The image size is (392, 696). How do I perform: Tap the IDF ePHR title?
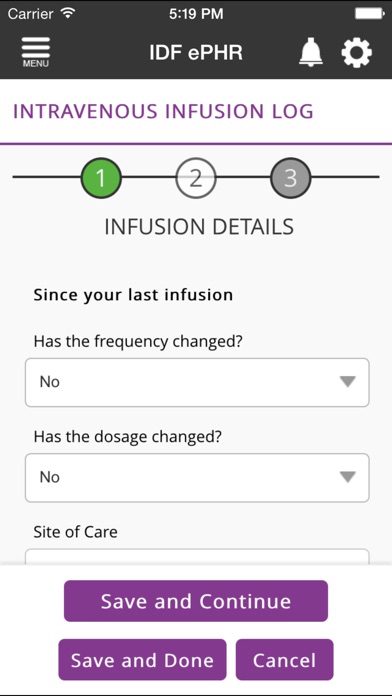(x=196, y=52)
